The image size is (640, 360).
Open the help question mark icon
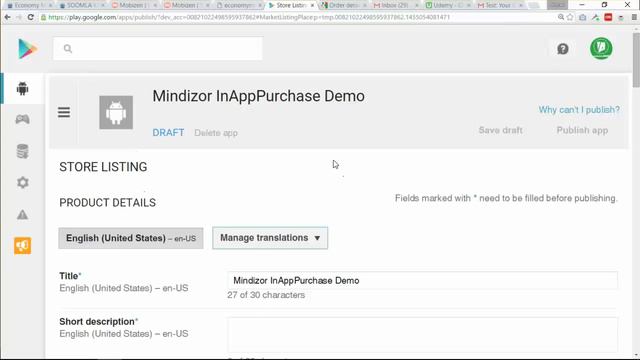(x=563, y=49)
